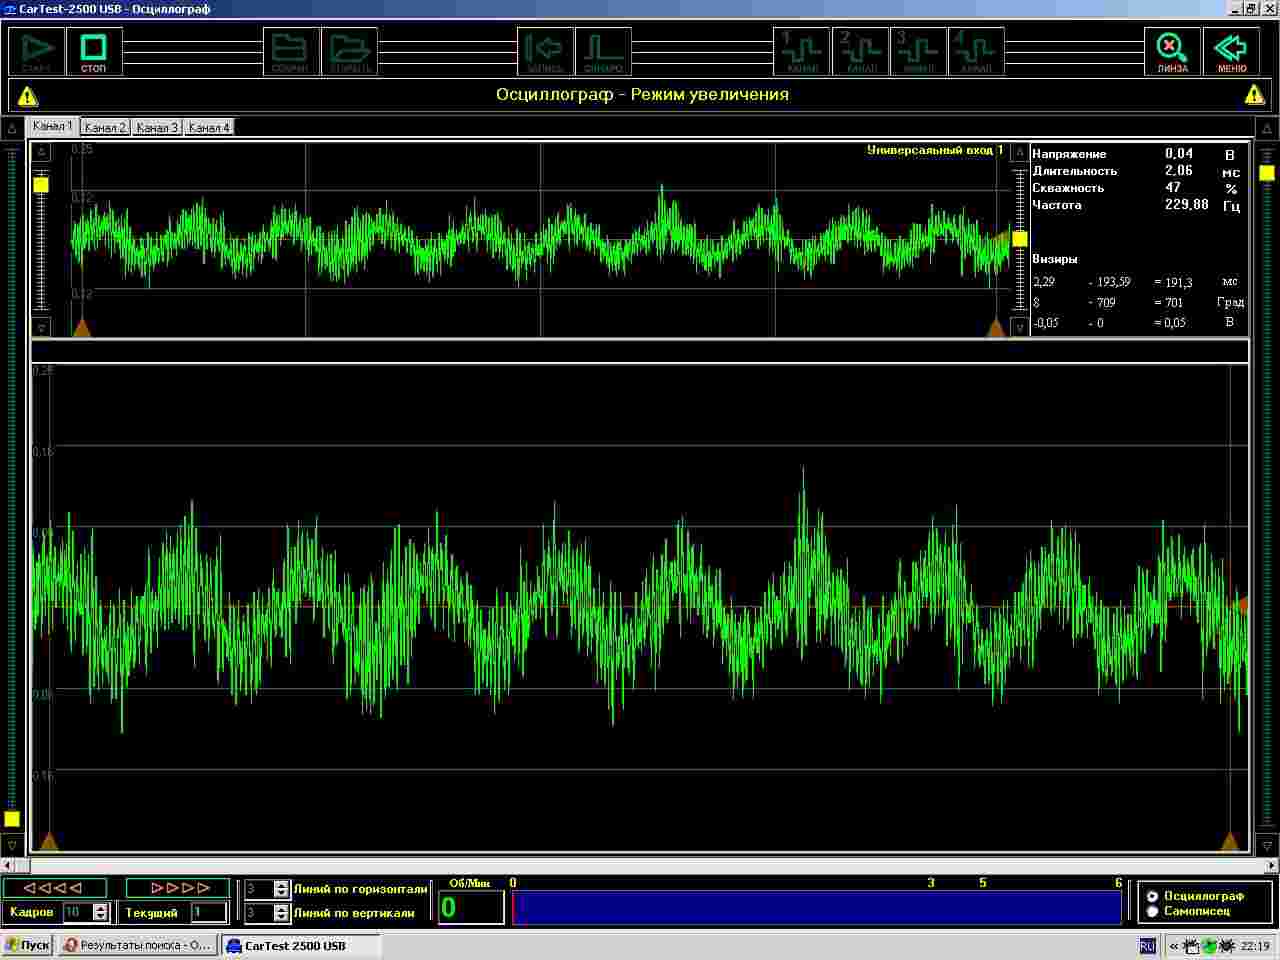Viewport: 1280px width, 960px height.
Task: Switch to the Канал 2 tab
Action: pyautogui.click(x=105, y=127)
